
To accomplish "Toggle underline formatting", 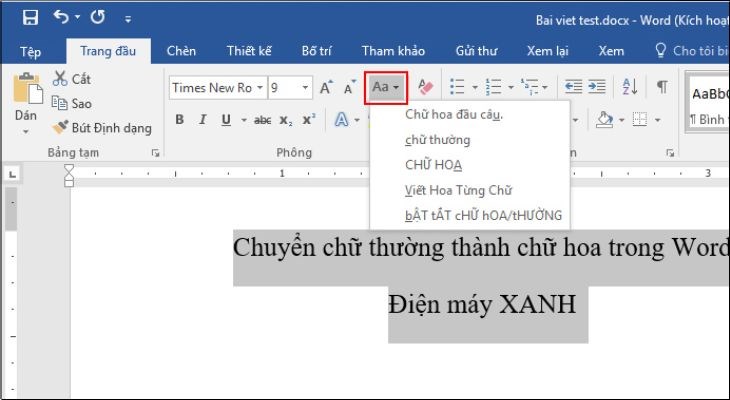I will pos(226,120).
